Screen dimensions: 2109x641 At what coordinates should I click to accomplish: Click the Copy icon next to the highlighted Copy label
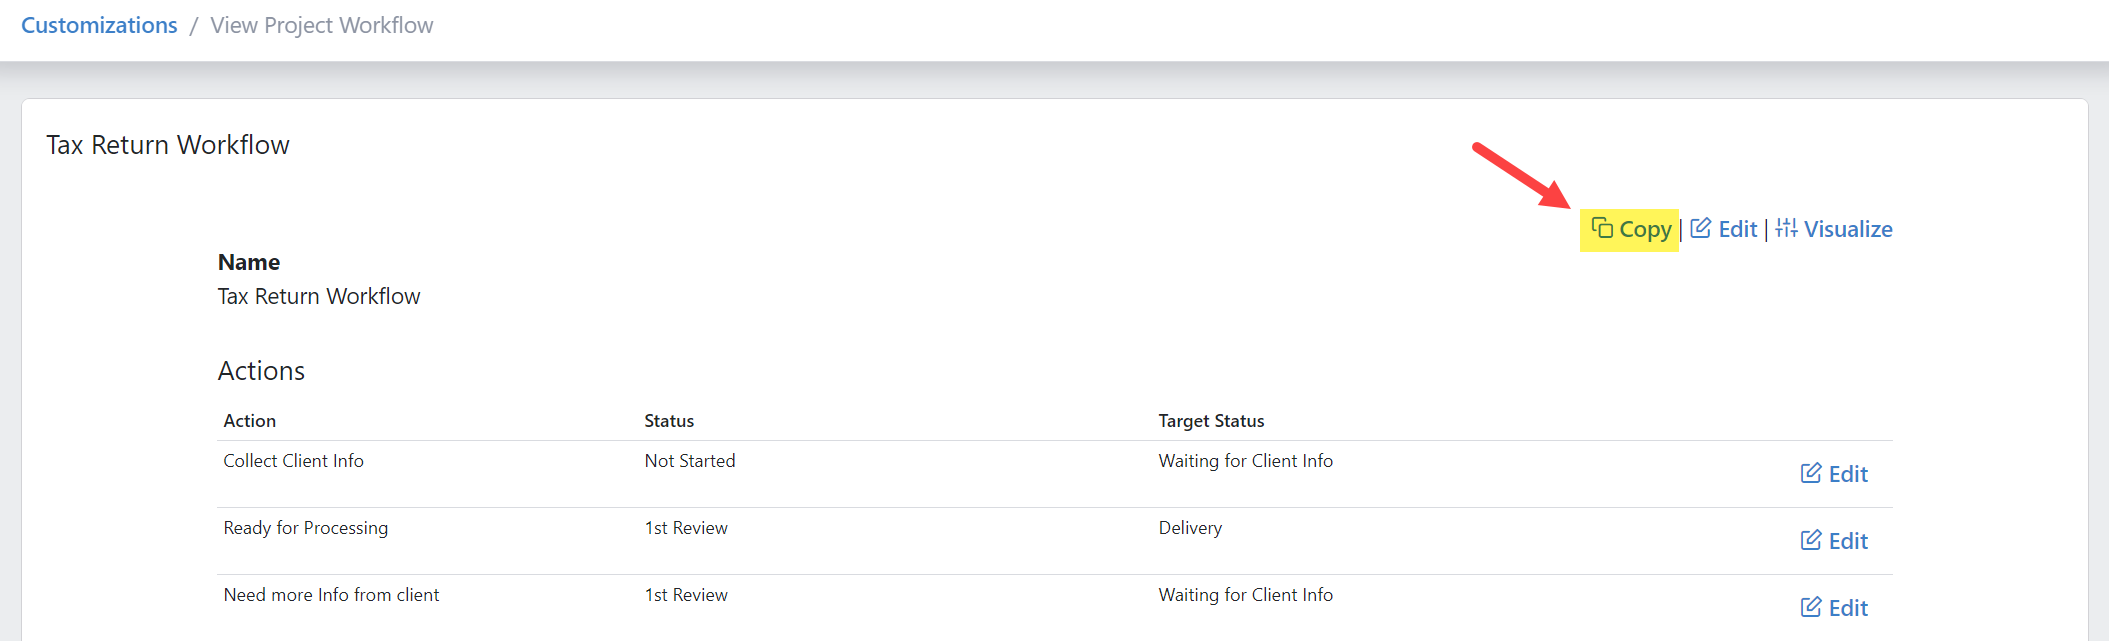pos(1605,228)
